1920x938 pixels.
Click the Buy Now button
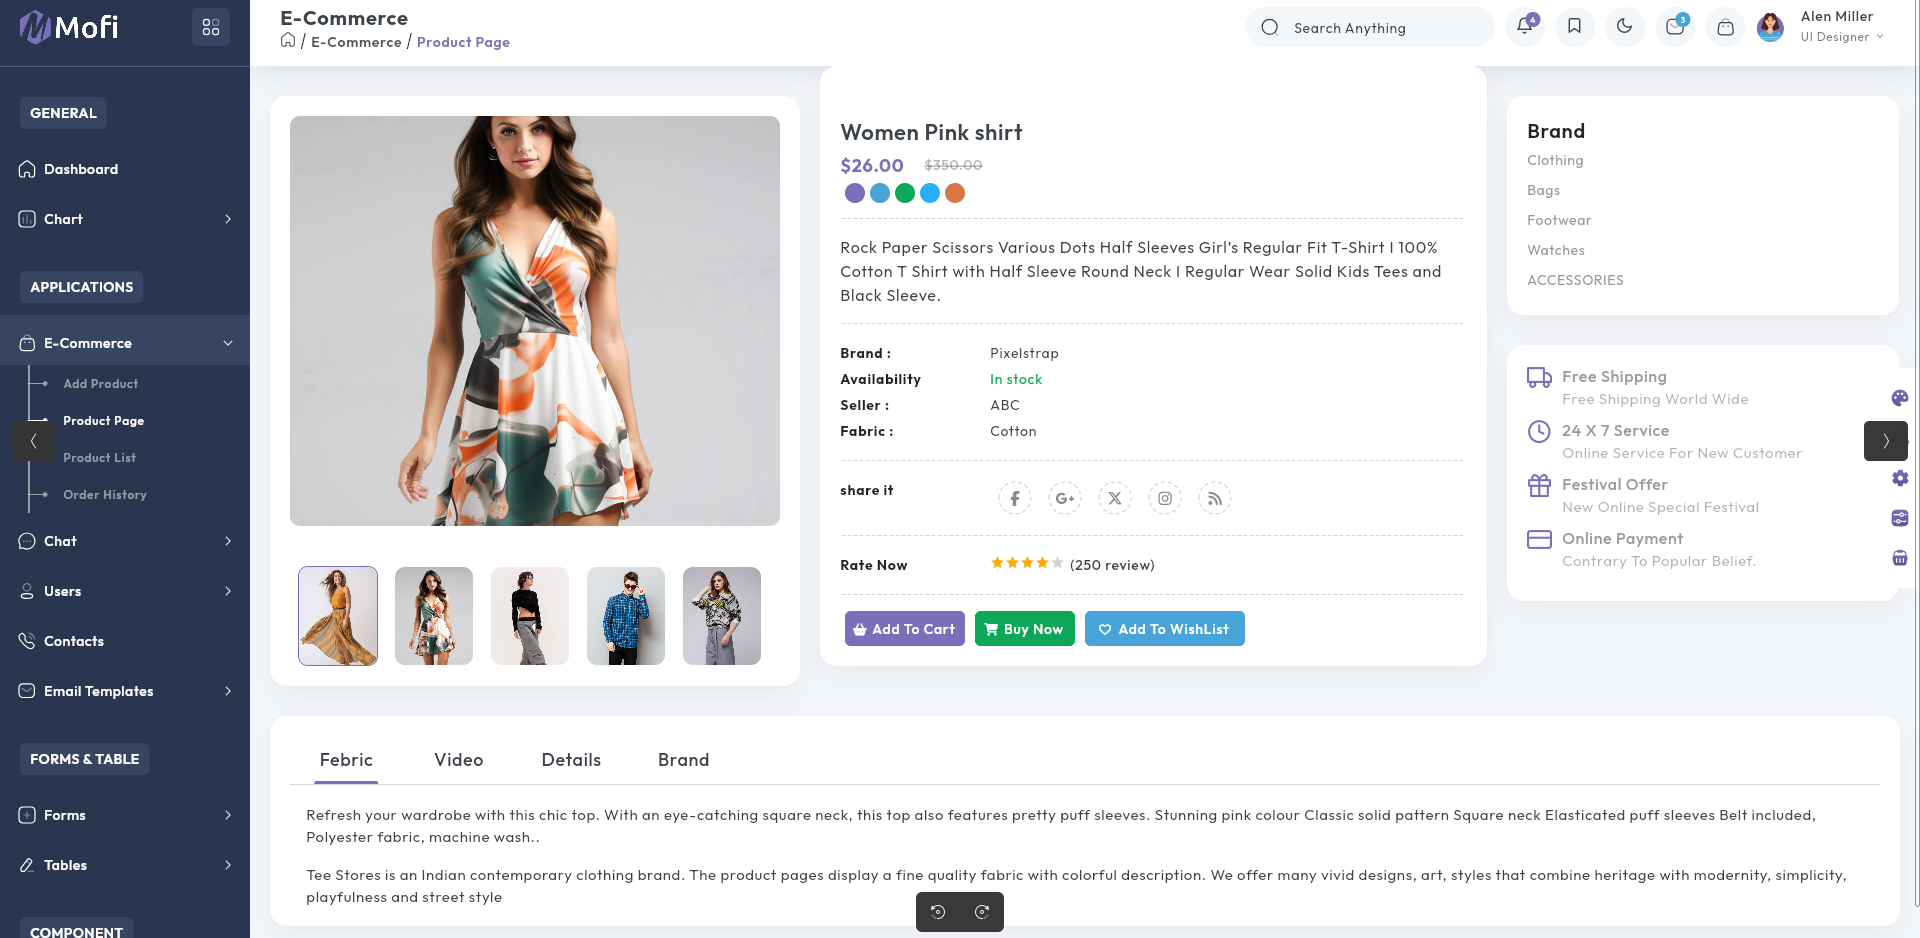click(x=1024, y=629)
